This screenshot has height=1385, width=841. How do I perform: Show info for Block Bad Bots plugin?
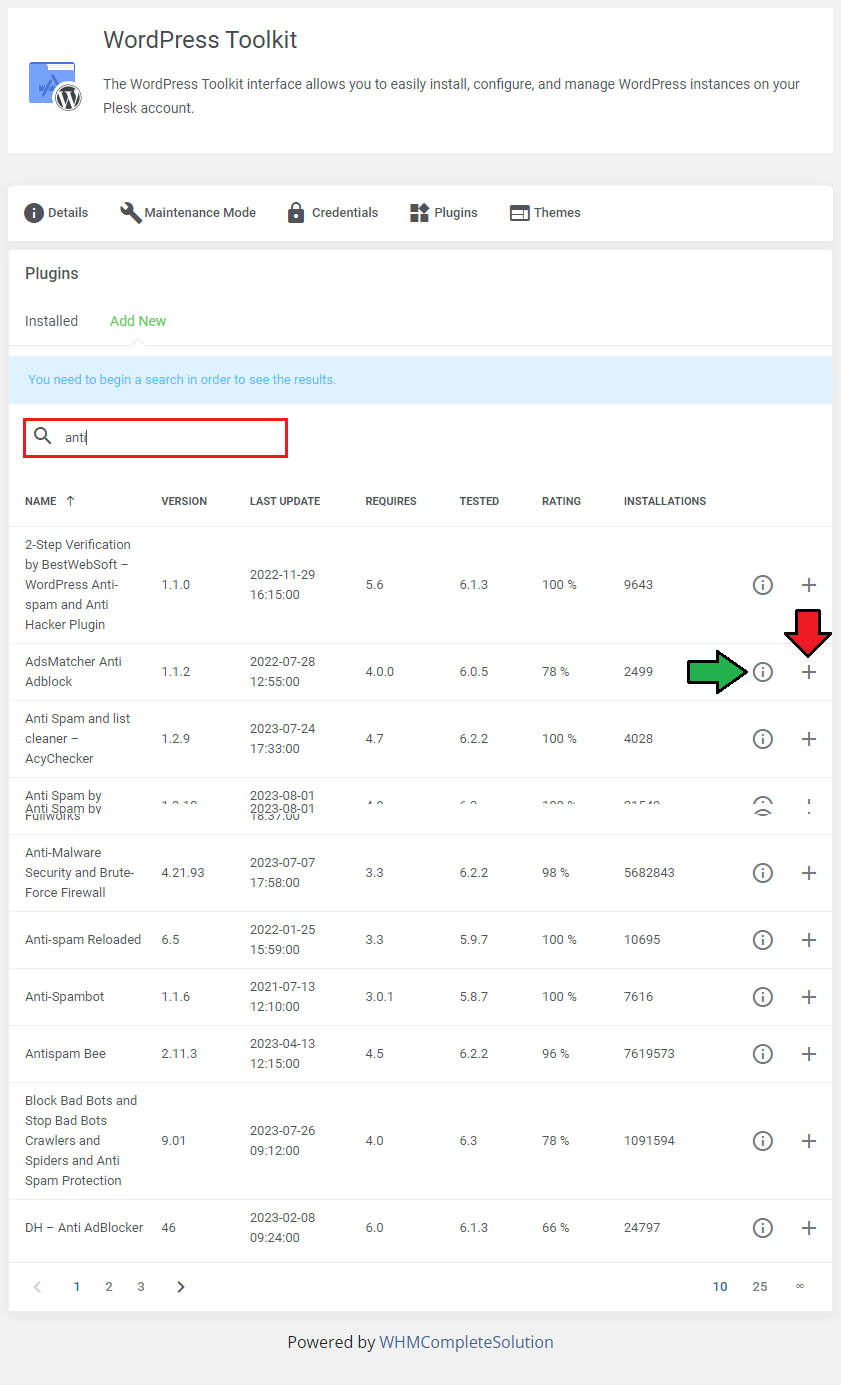point(763,1141)
